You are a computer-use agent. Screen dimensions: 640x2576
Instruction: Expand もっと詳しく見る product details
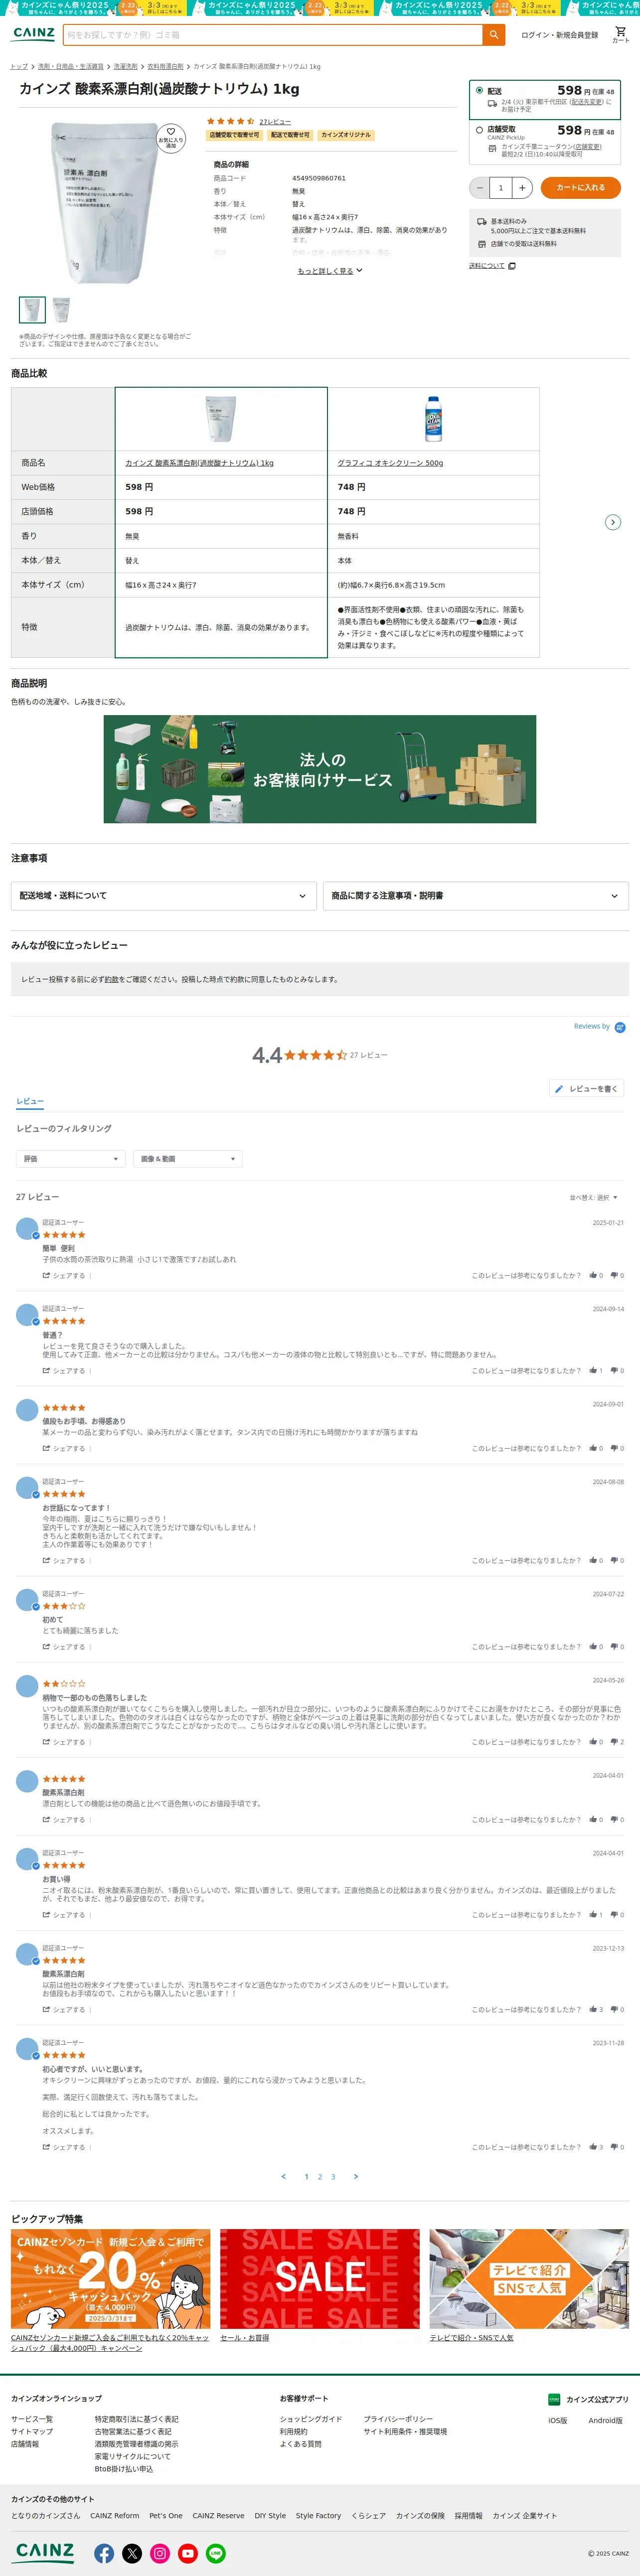[330, 271]
